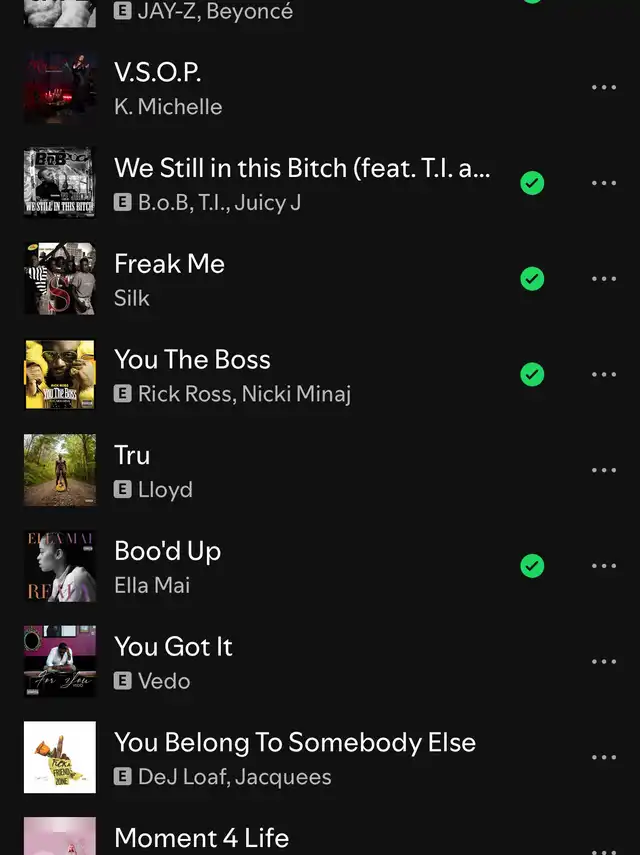
Task: Open more options for V.S.O.P.
Action: 603,87
